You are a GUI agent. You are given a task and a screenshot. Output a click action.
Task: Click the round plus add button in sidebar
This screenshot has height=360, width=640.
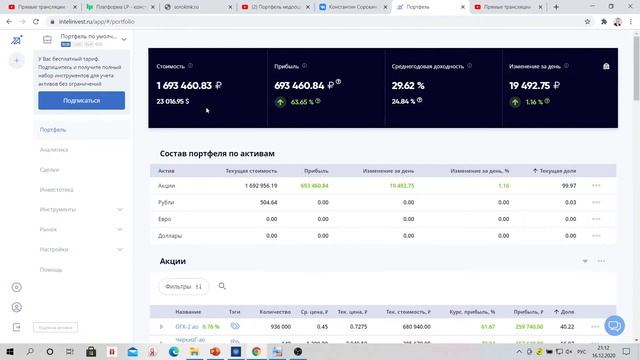point(17,61)
